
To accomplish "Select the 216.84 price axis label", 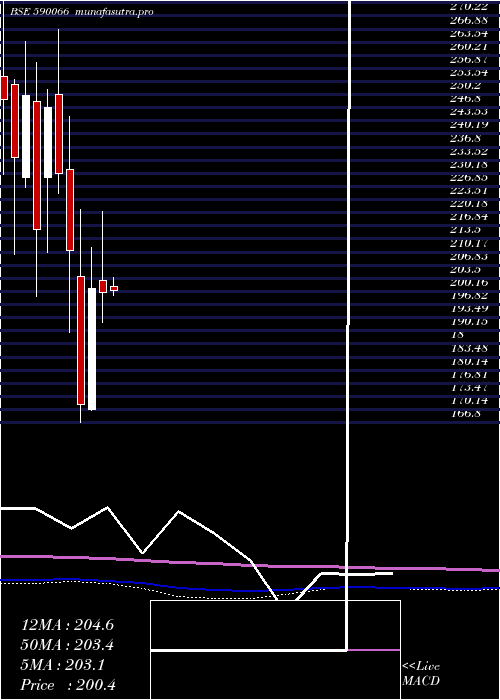I will click(x=469, y=217).
